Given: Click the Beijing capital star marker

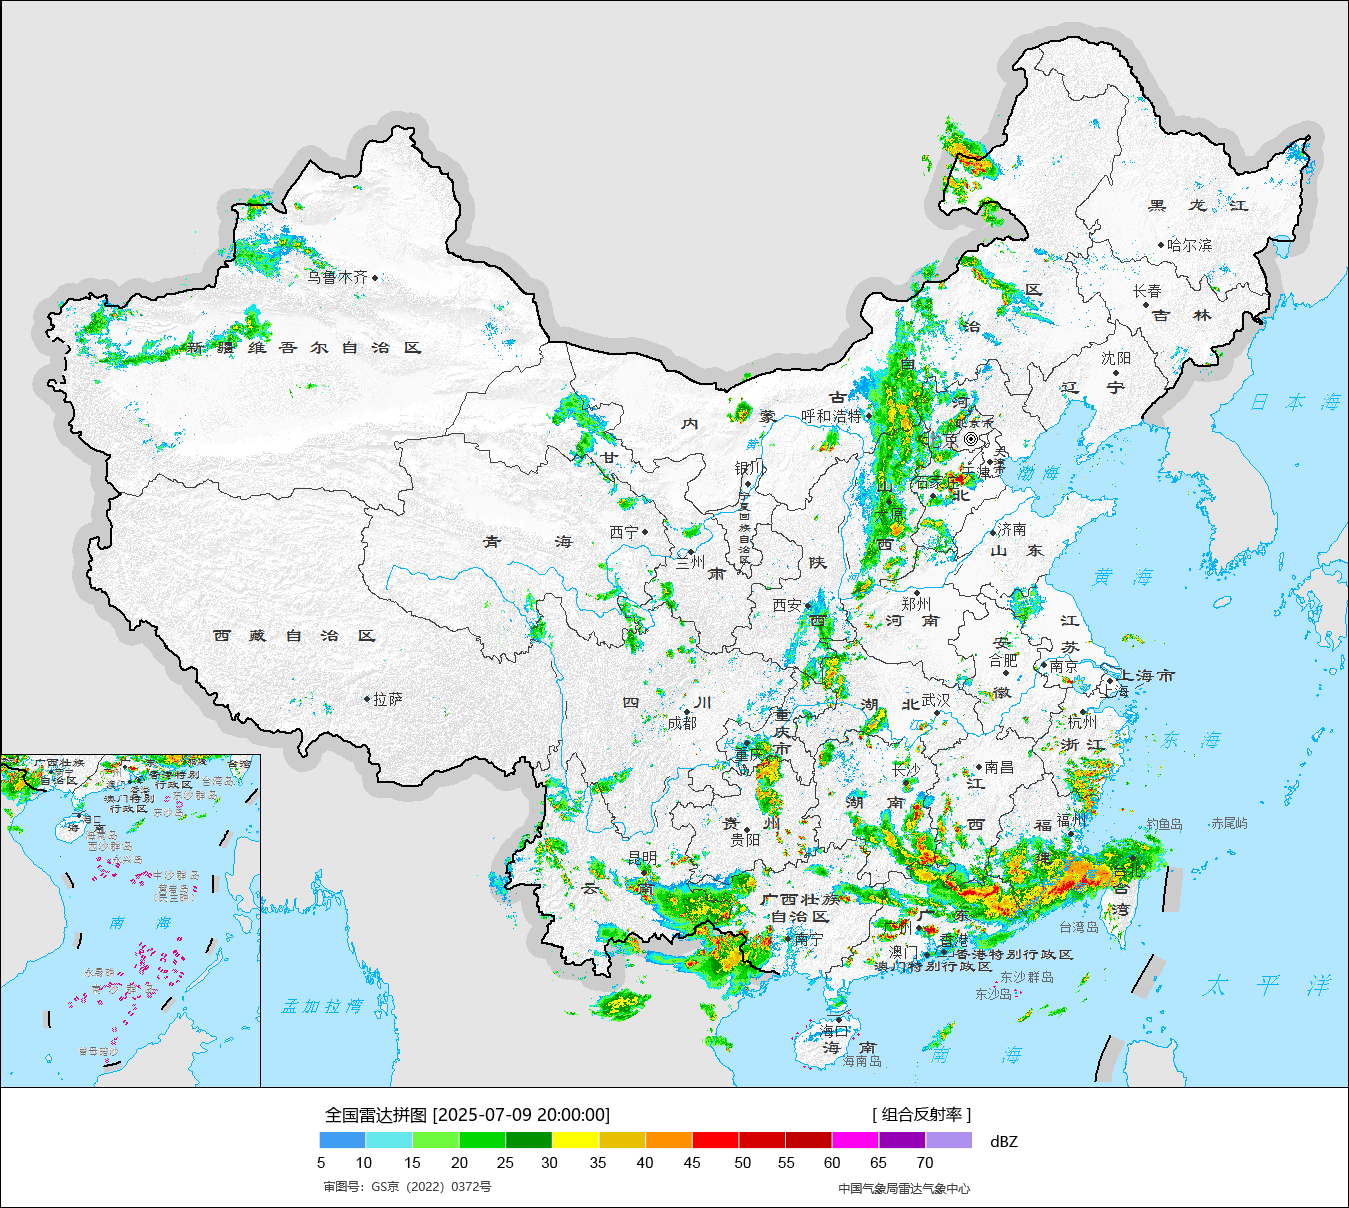Looking at the screenshot, I should point(970,439).
